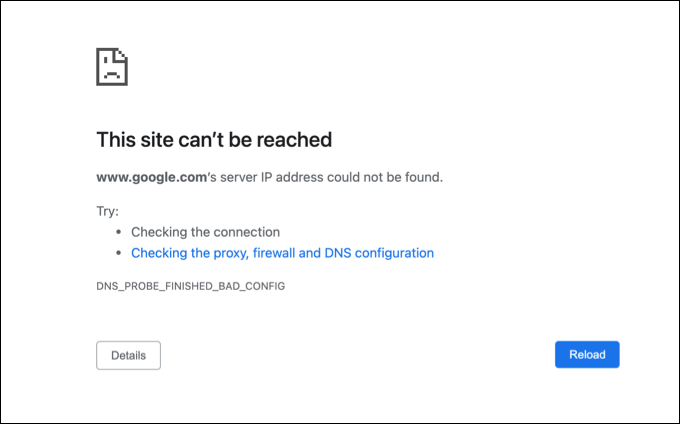The height and width of the screenshot is (424, 680).
Task: Click the word "connection" in the first suggestion
Action: pos(247,232)
